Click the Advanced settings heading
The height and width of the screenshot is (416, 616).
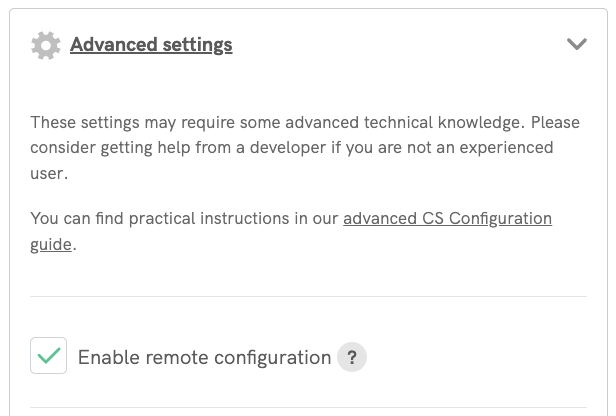coord(151,45)
